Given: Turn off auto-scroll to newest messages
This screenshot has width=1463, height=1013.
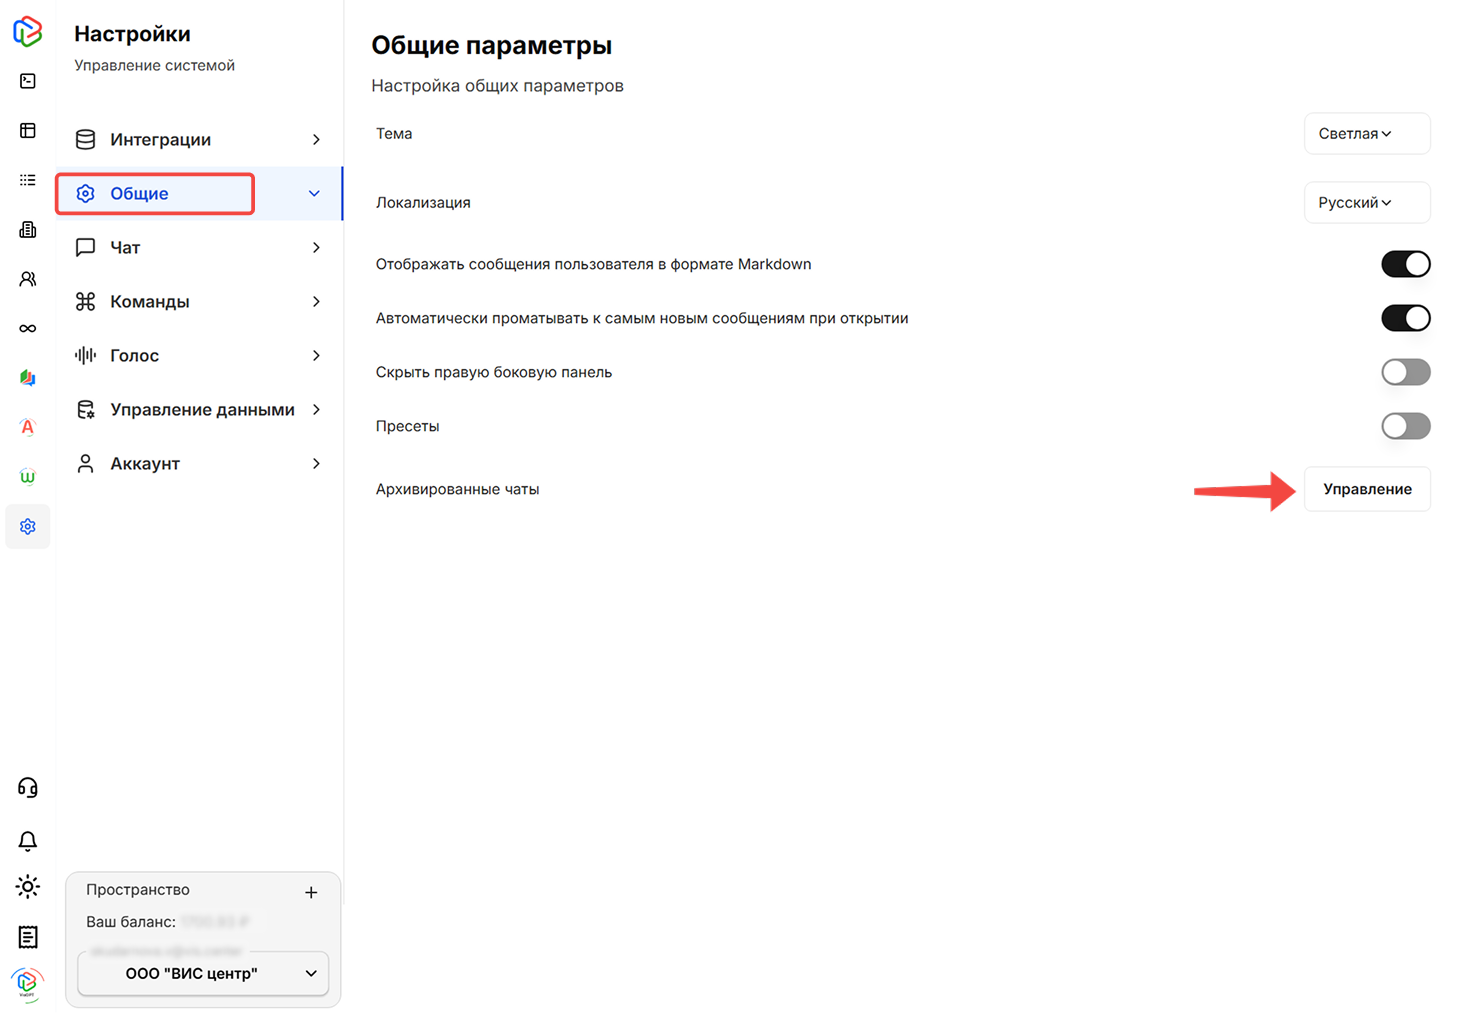Looking at the screenshot, I should 1405,318.
